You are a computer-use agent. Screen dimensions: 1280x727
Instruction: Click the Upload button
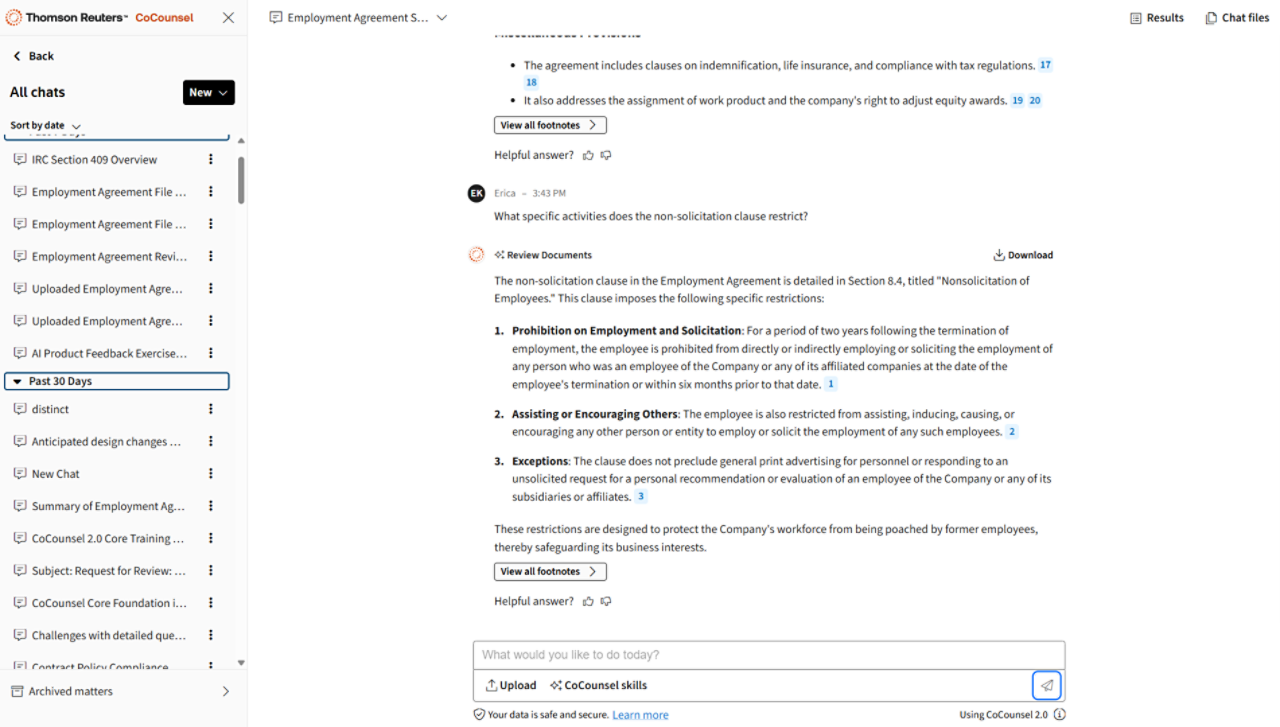(x=511, y=685)
